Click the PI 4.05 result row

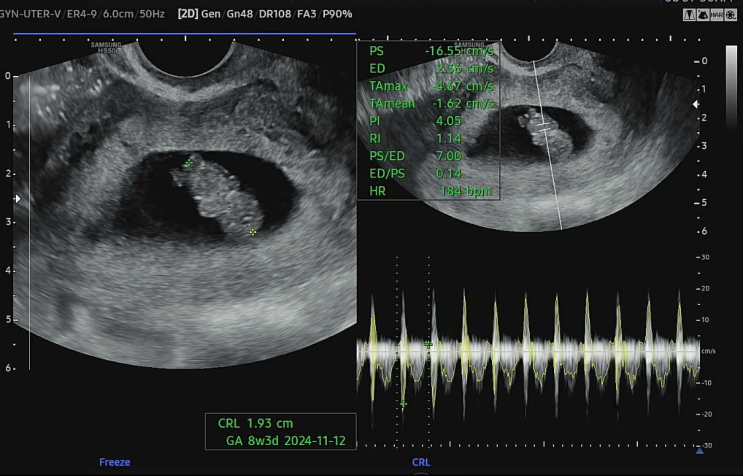pyautogui.click(x=415, y=121)
